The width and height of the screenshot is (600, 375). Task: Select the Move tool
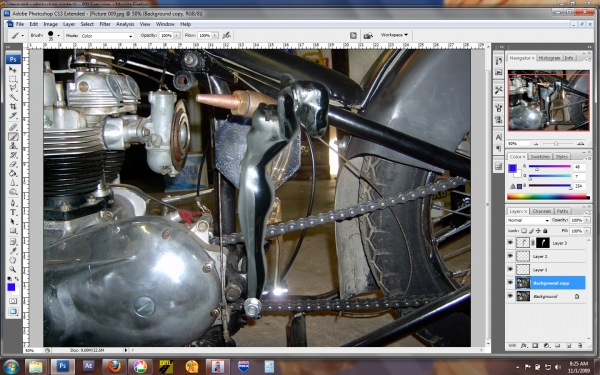13,70
